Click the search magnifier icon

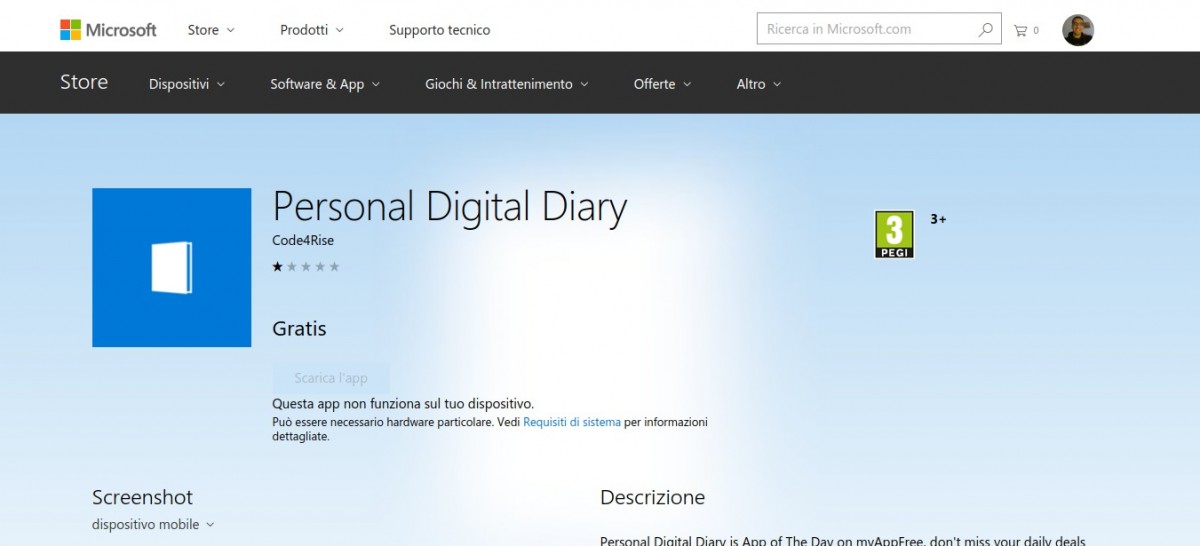coord(986,29)
